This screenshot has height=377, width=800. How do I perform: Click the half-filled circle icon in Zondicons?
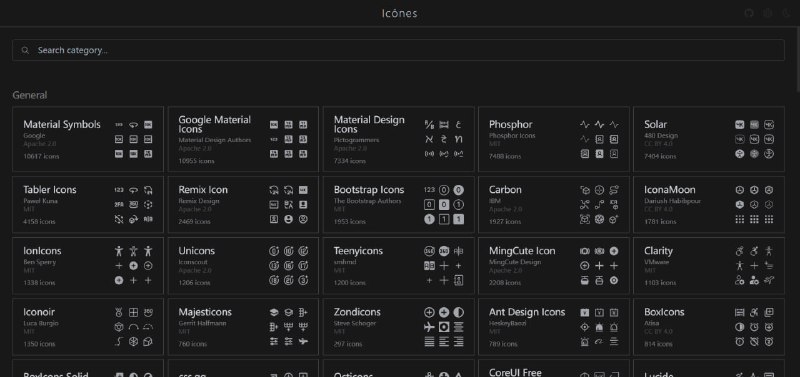(459, 312)
